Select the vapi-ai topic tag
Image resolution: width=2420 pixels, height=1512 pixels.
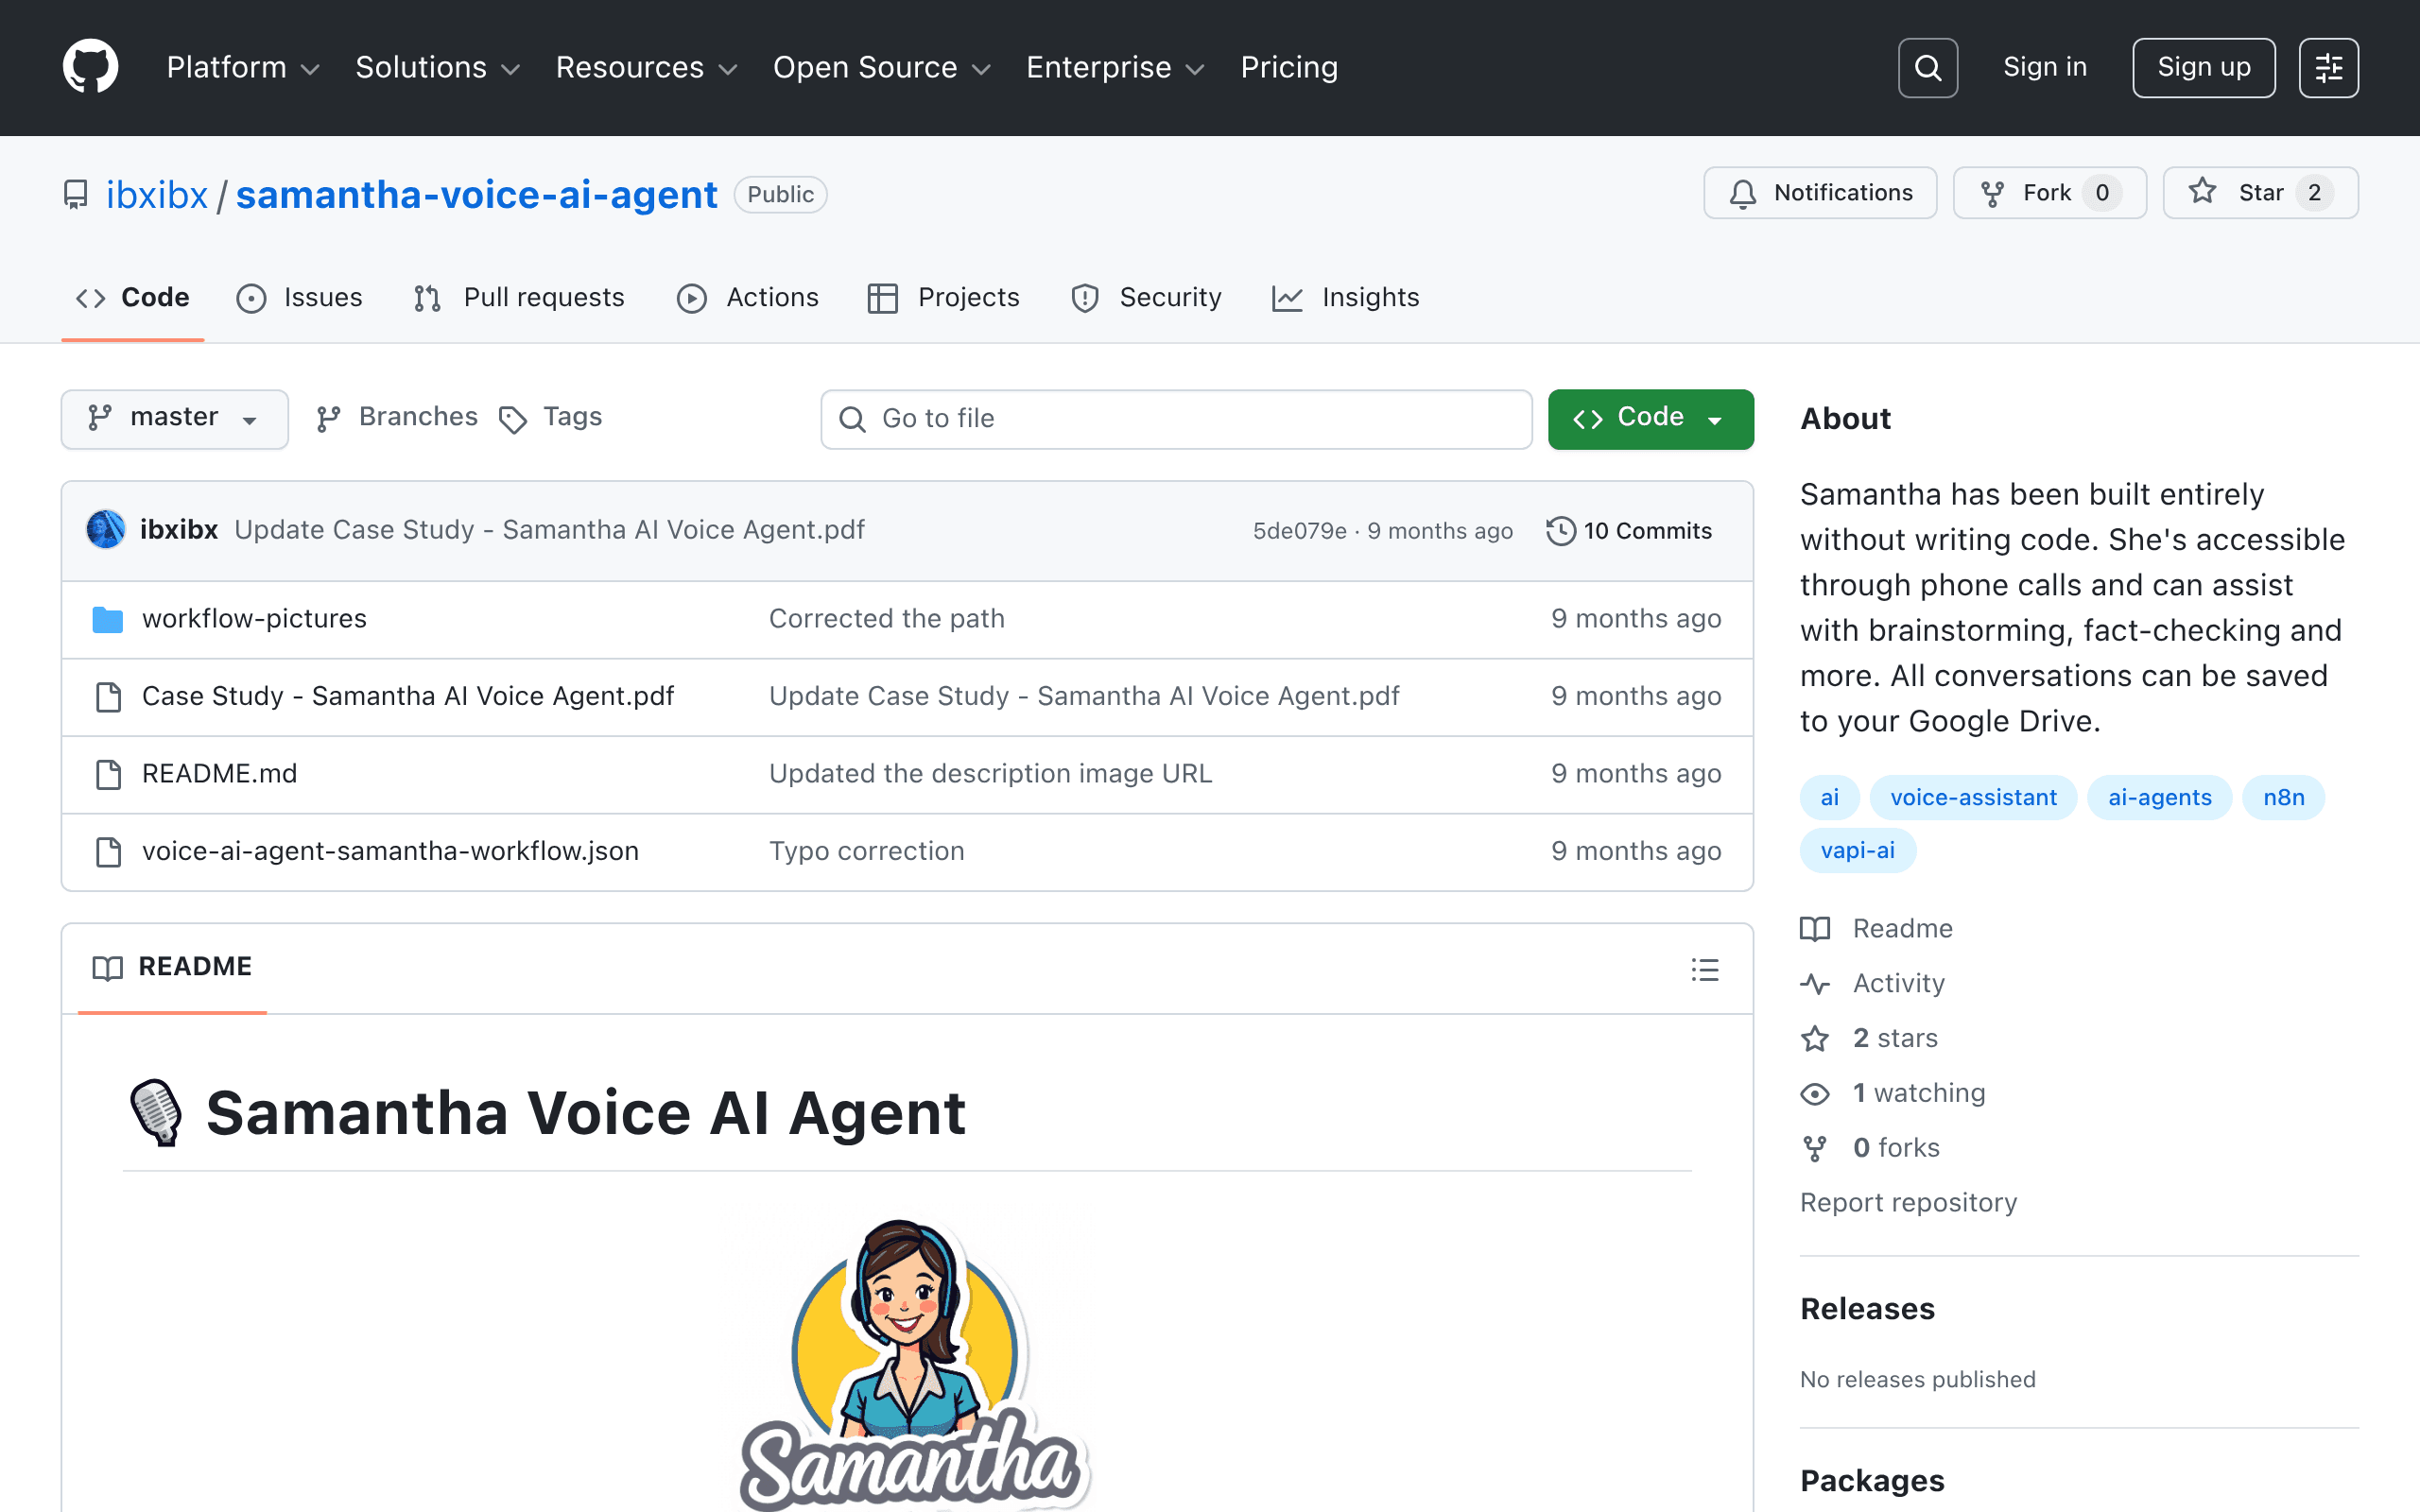click(x=1857, y=851)
